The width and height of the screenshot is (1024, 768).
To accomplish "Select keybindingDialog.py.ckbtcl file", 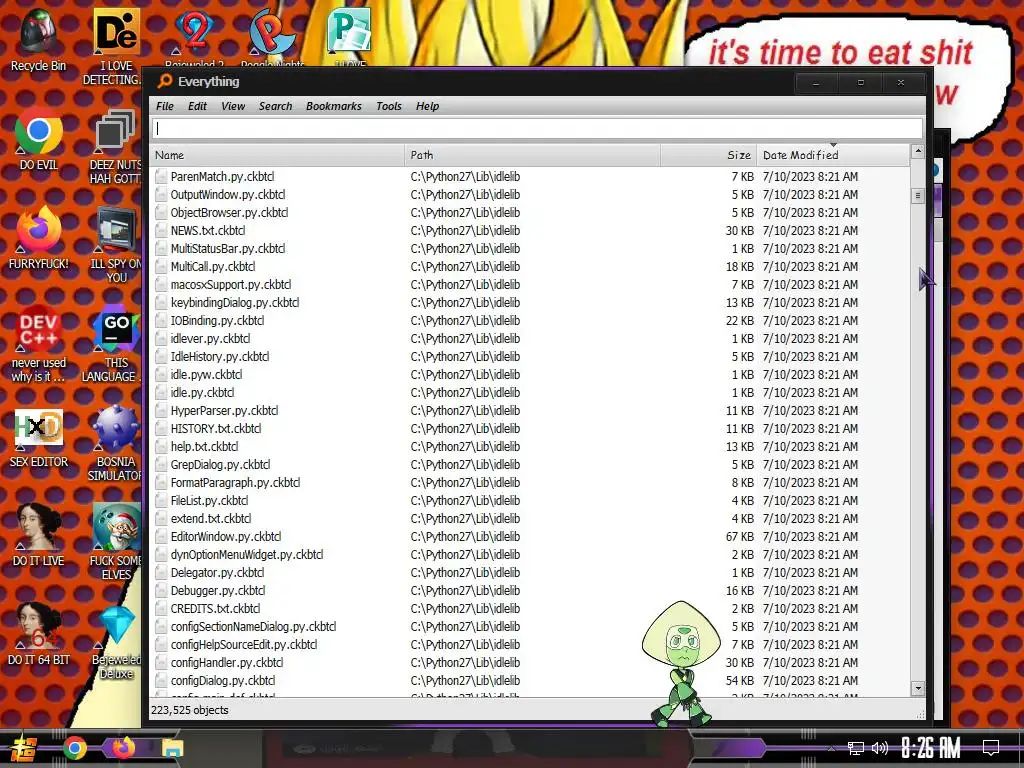I will 529,302.
